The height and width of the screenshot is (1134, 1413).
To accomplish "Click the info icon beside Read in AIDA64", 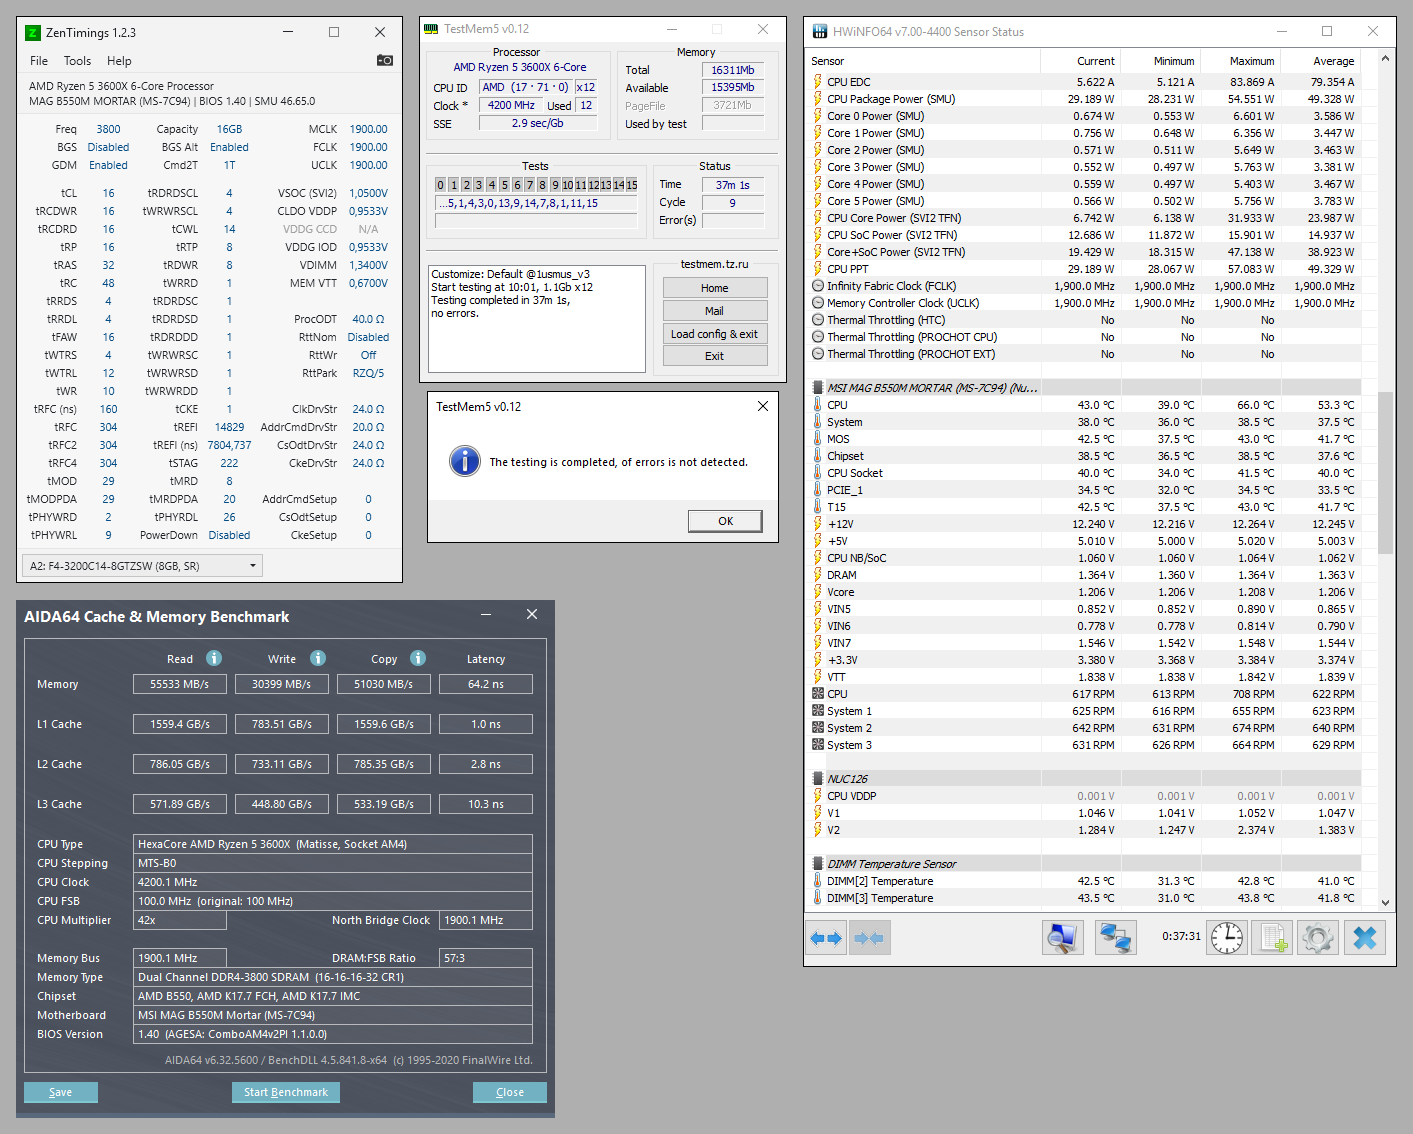I will (x=214, y=658).
